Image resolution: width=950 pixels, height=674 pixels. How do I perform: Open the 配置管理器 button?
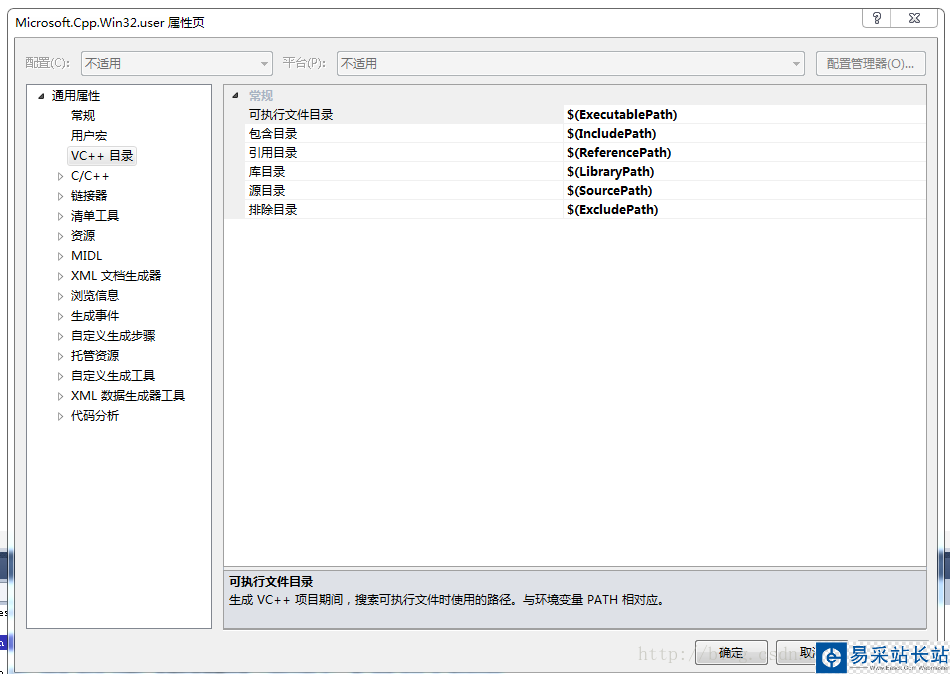[x=871, y=64]
